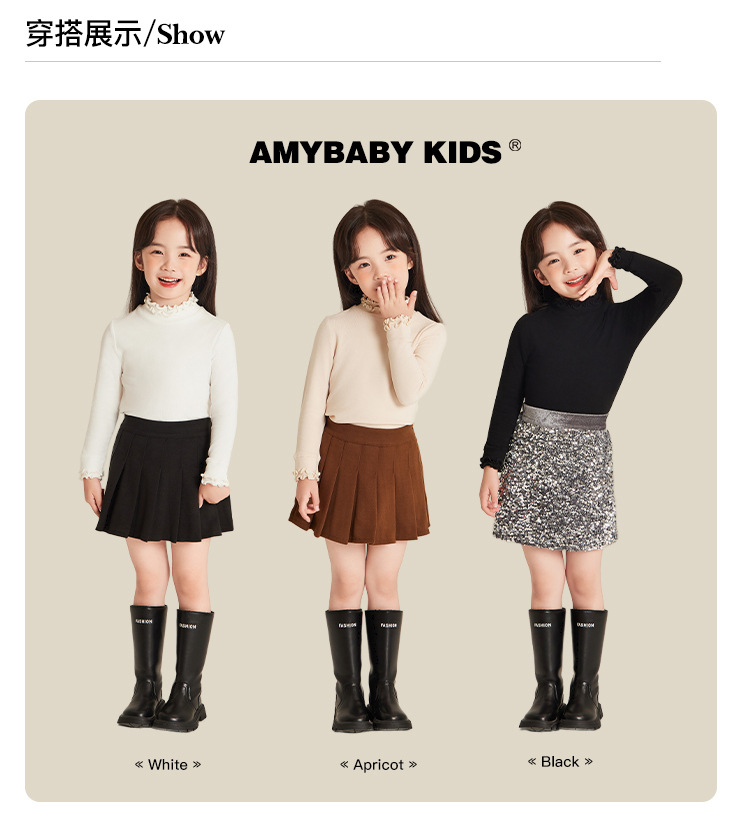Click the right chevron beside Black
Viewport: 750px width, 827px height.
pyautogui.click(x=589, y=761)
